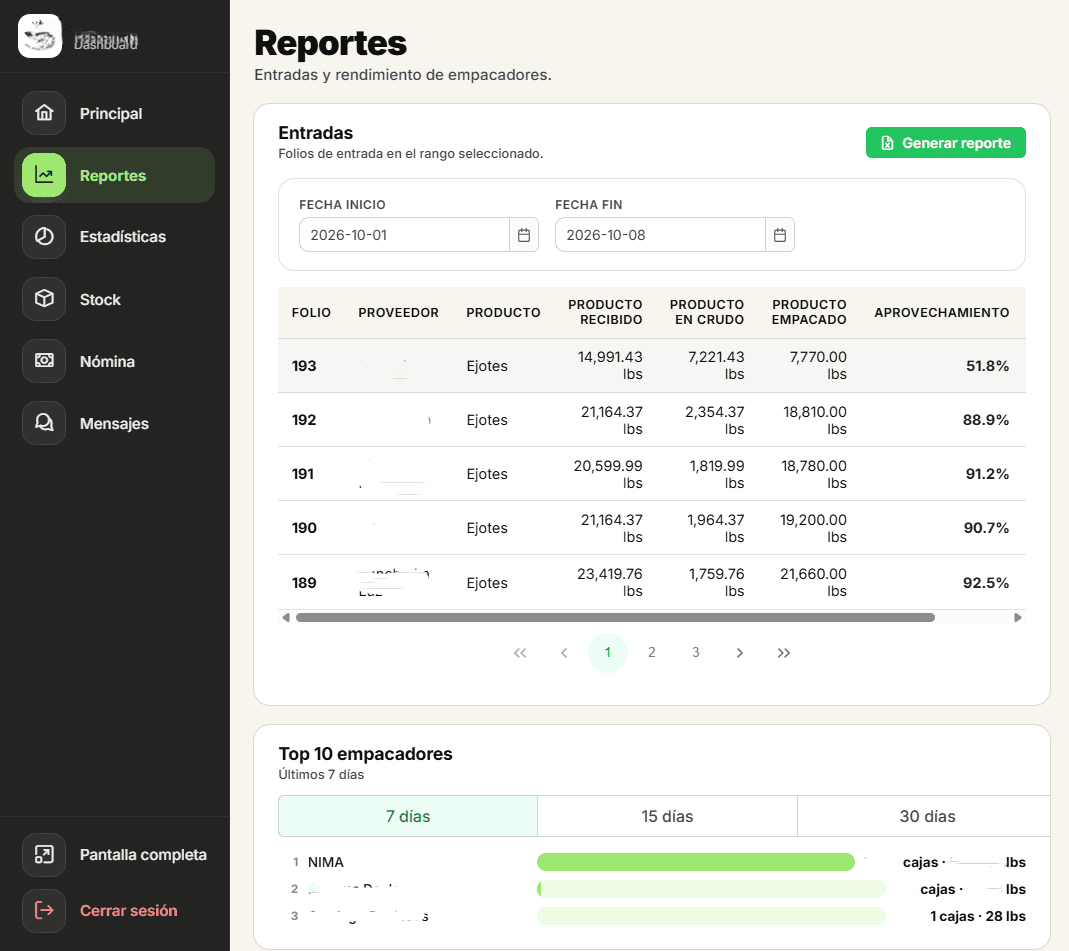Click the Cerrar sesión logout icon
Viewport: 1069px width, 951px height.
tap(44, 910)
